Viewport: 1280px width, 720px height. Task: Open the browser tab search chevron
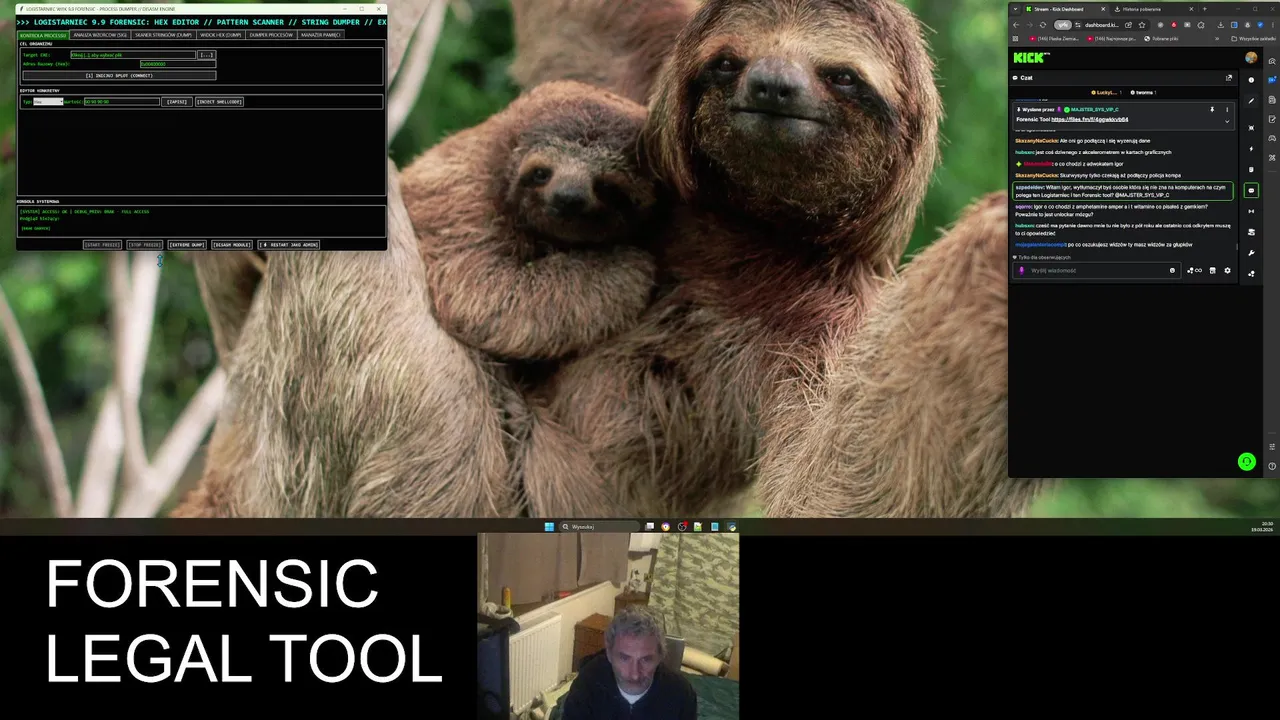[x=1015, y=9]
